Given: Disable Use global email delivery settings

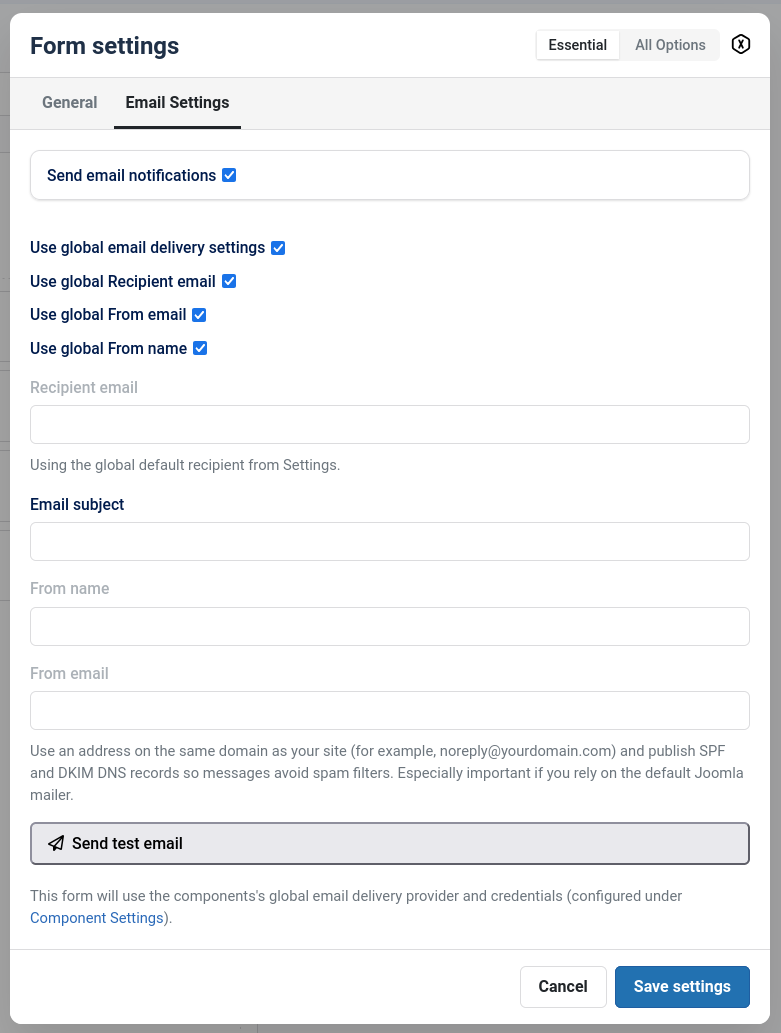Looking at the screenshot, I should (277, 247).
